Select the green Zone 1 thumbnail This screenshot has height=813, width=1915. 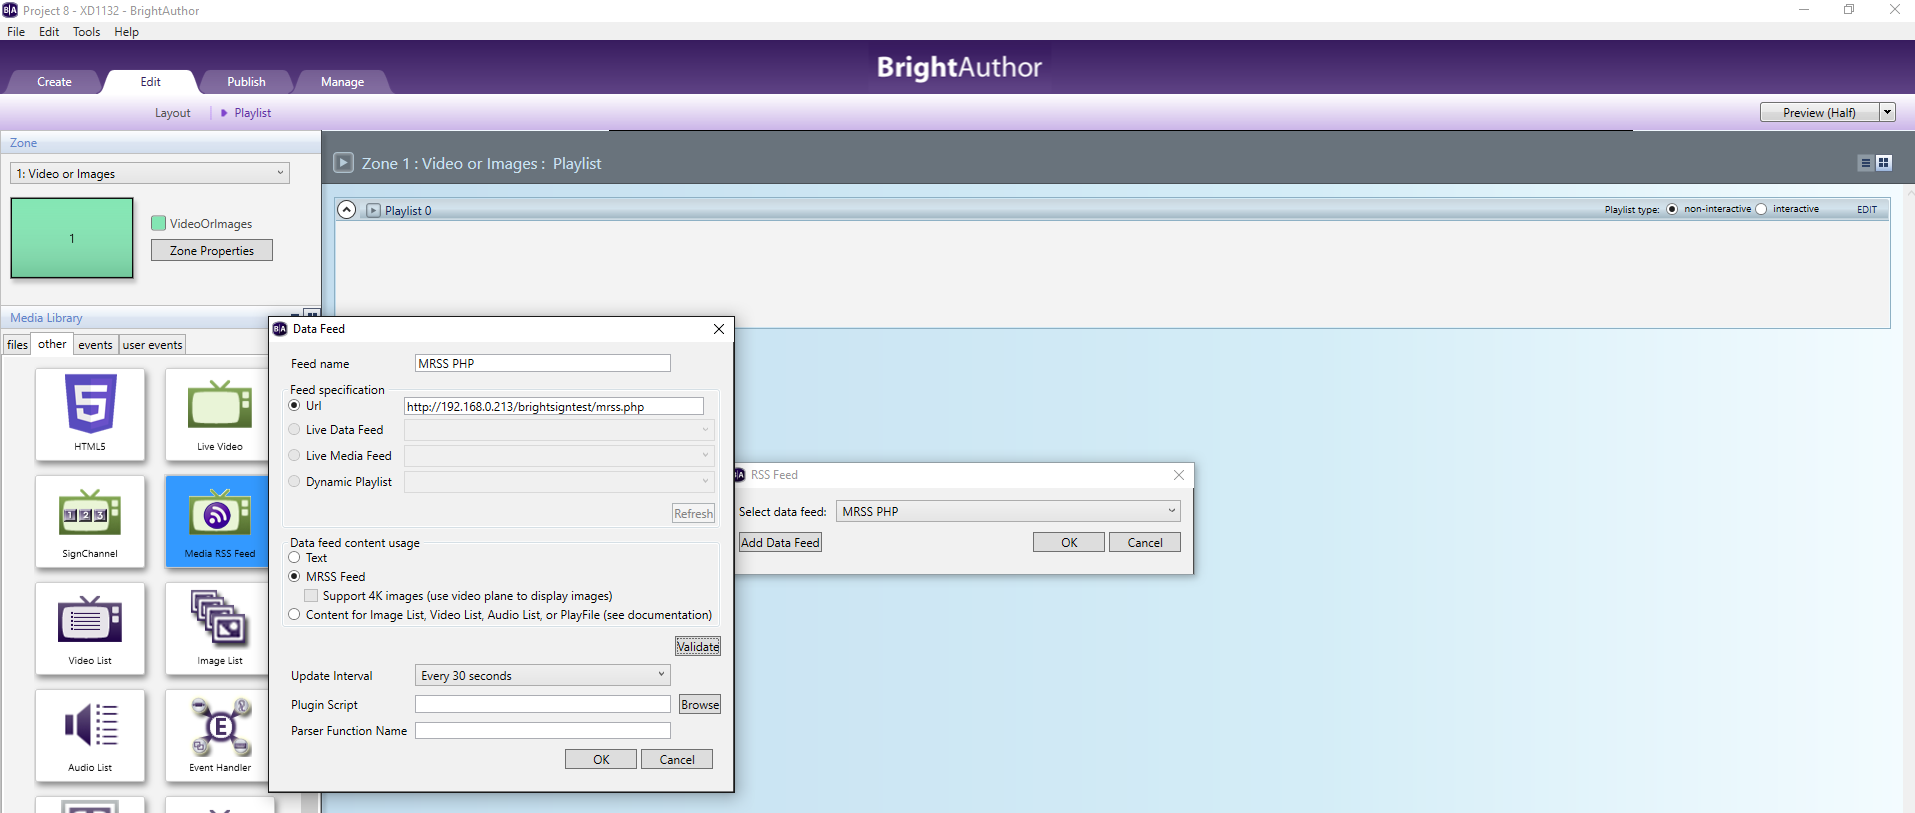click(x=72, y=238)
